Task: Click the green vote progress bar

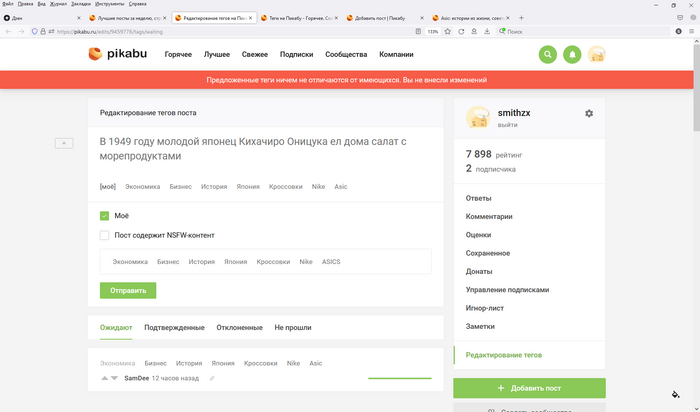Action: tap(400, 378)
